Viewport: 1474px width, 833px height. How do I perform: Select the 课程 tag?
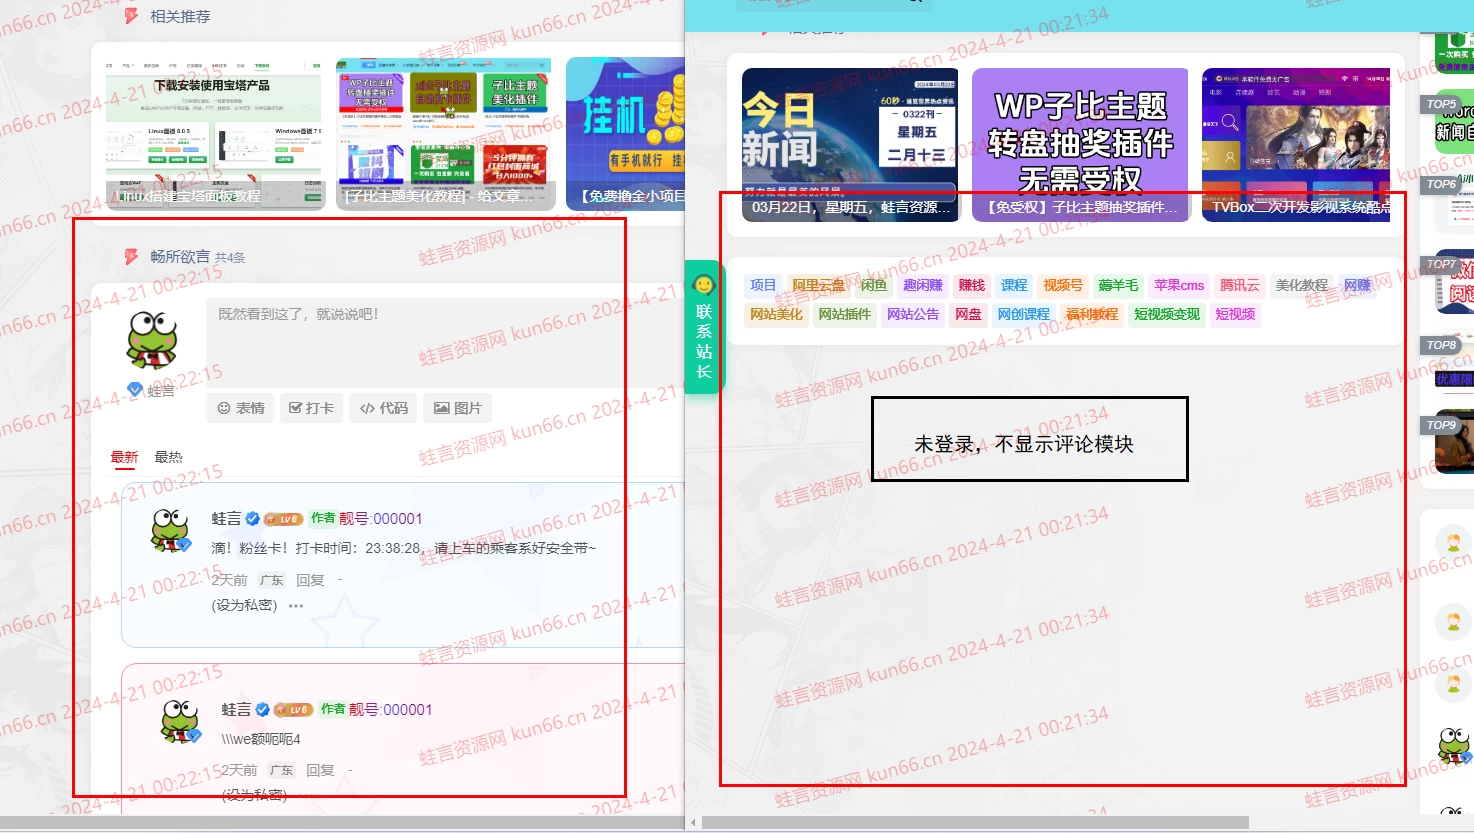pos(1014,285)
